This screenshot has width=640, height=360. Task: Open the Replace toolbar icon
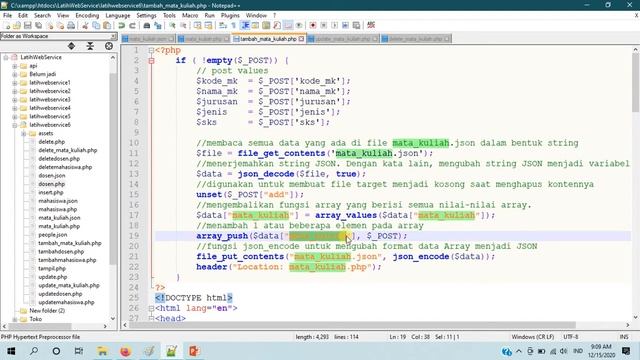(x=158, y=25)
